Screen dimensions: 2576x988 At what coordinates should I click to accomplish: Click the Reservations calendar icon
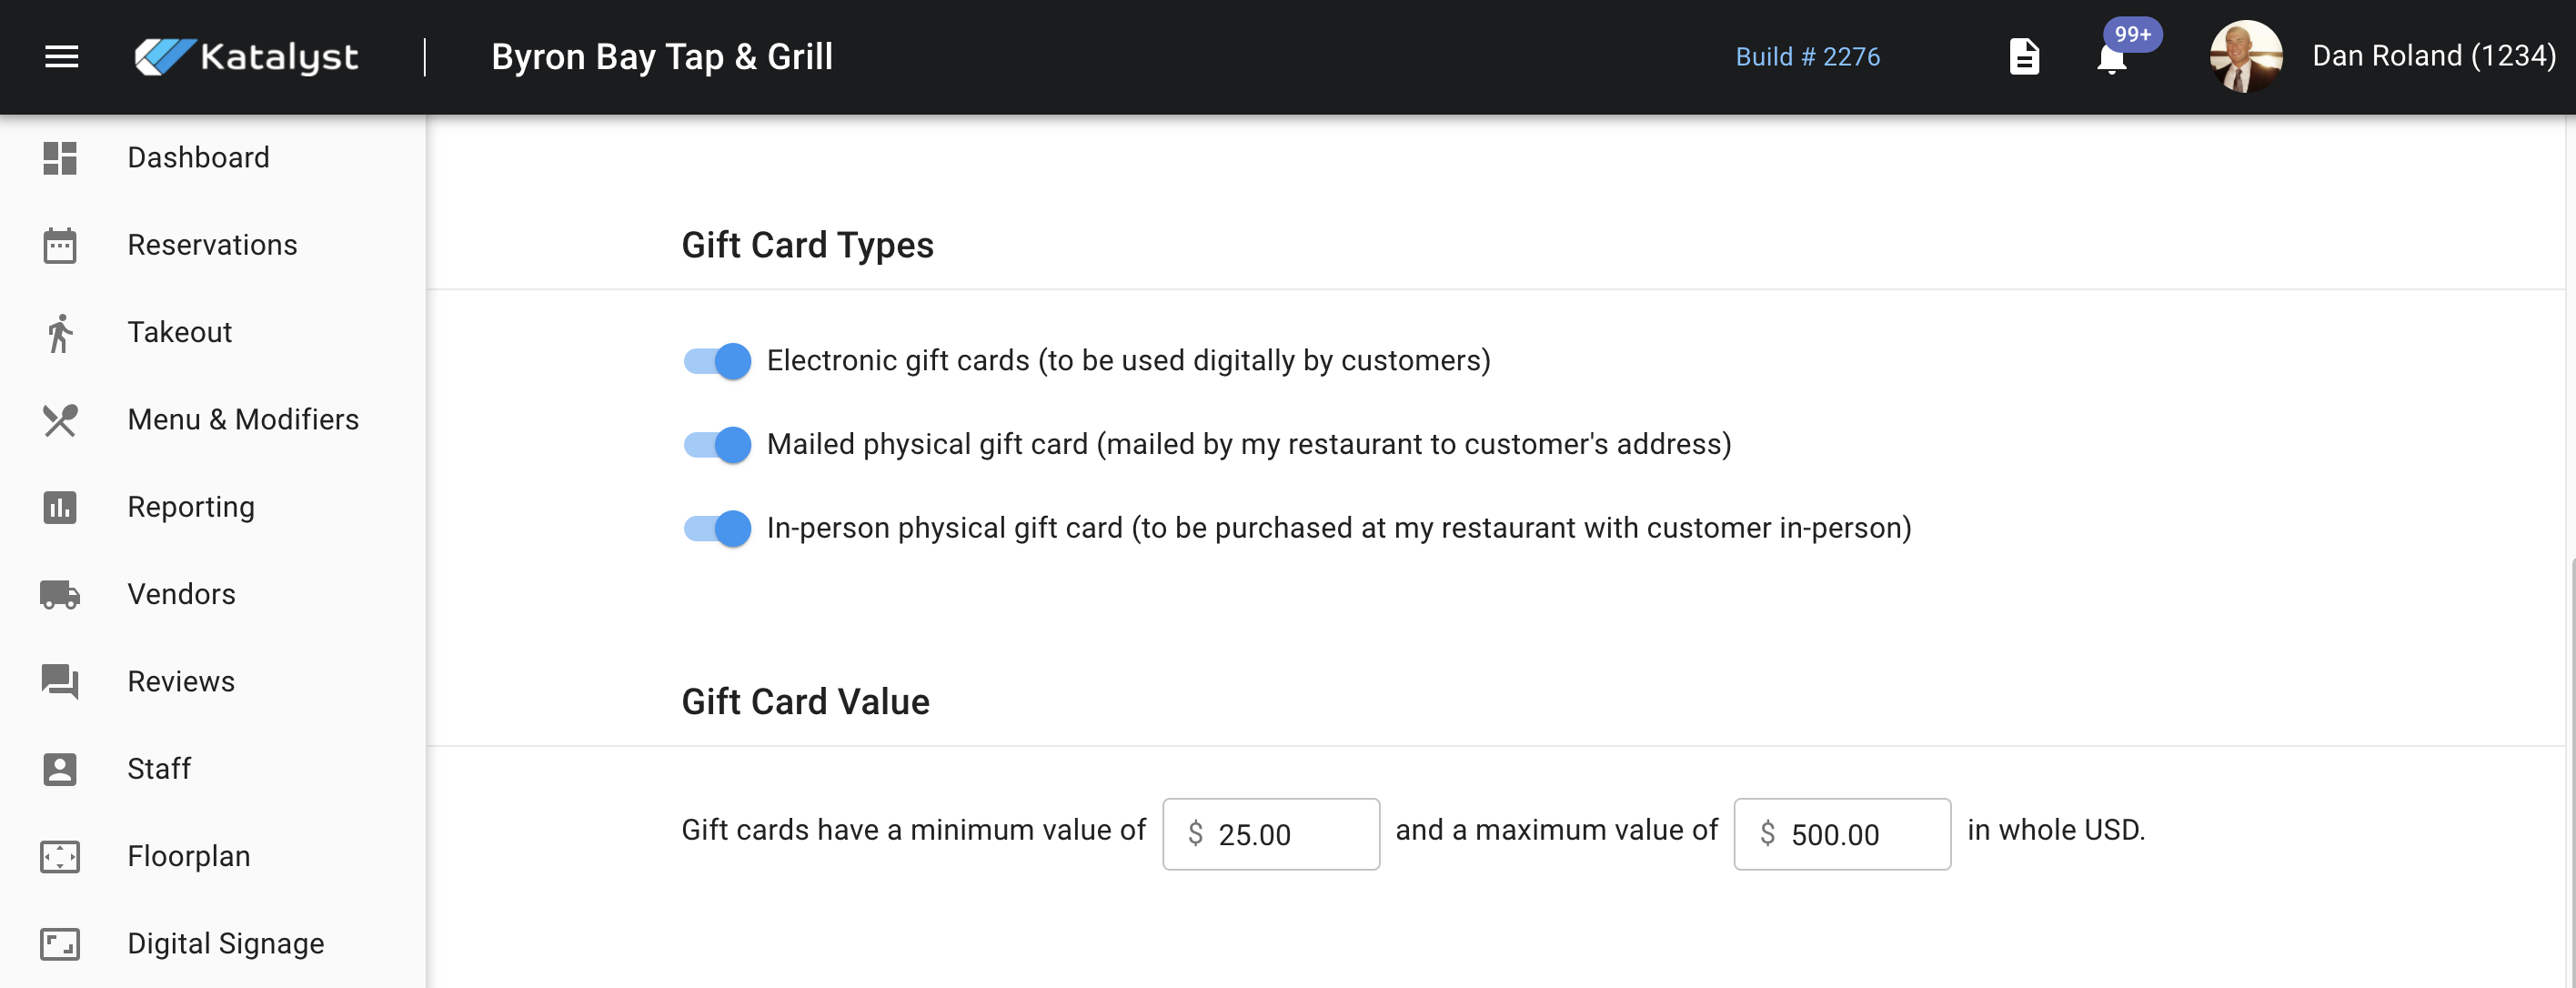click(x=60, y=245)
